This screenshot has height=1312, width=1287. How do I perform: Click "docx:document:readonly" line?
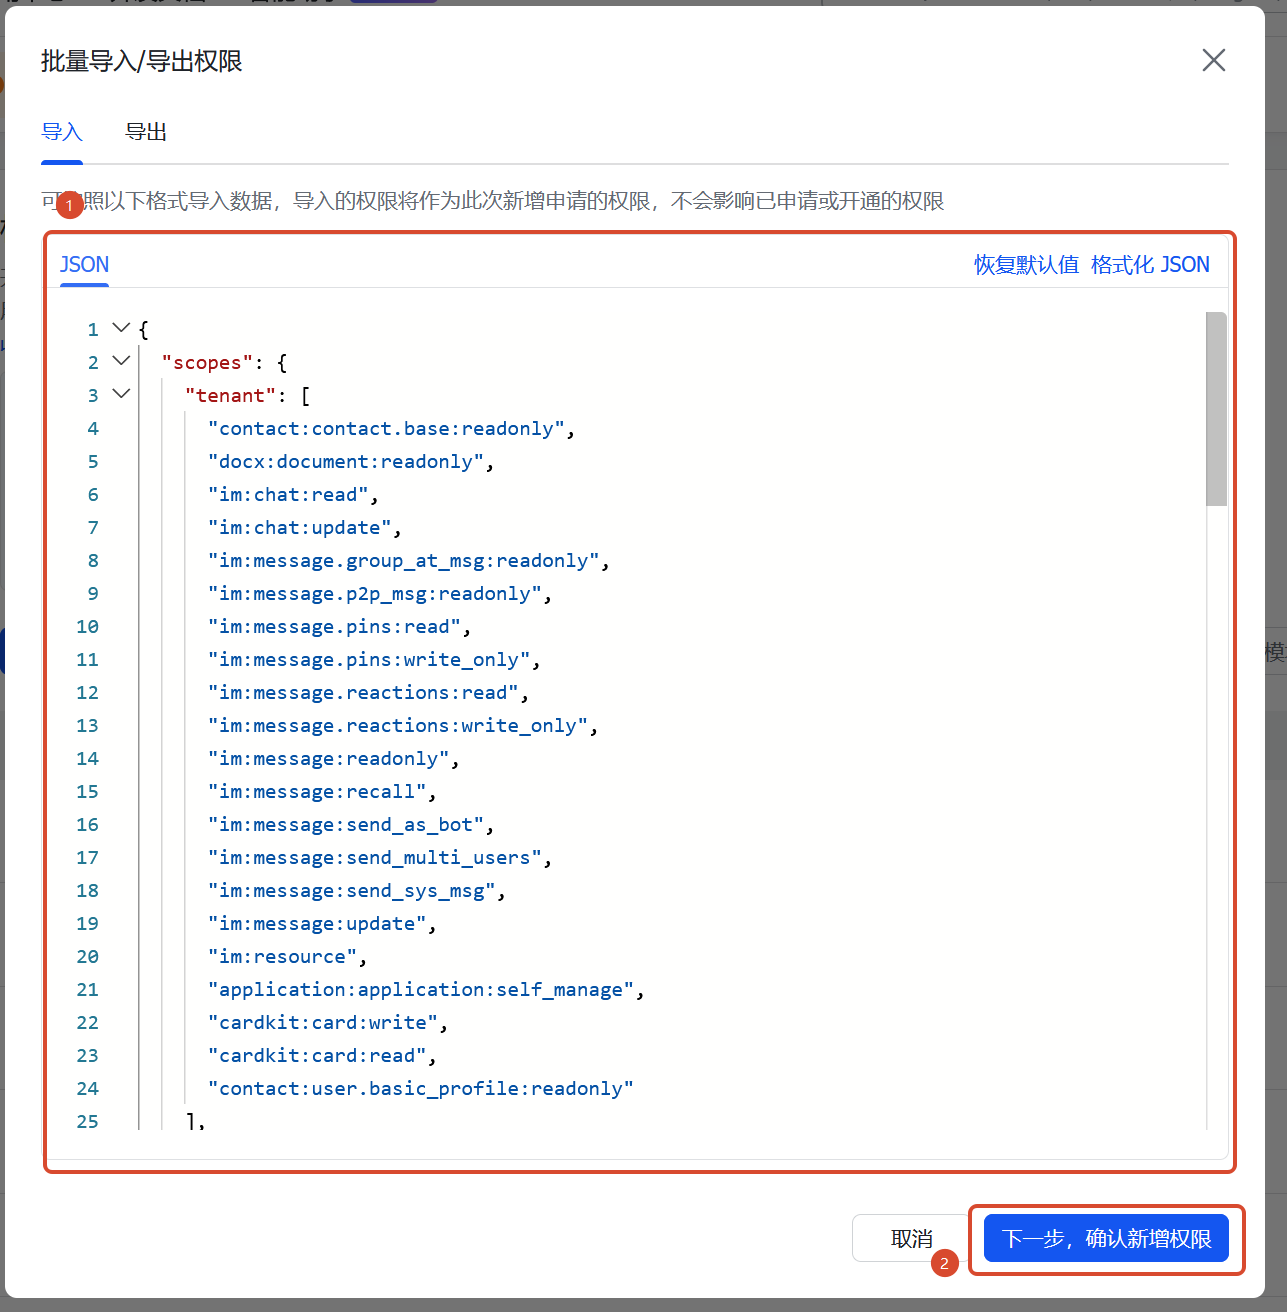click(x=346, y=462)
